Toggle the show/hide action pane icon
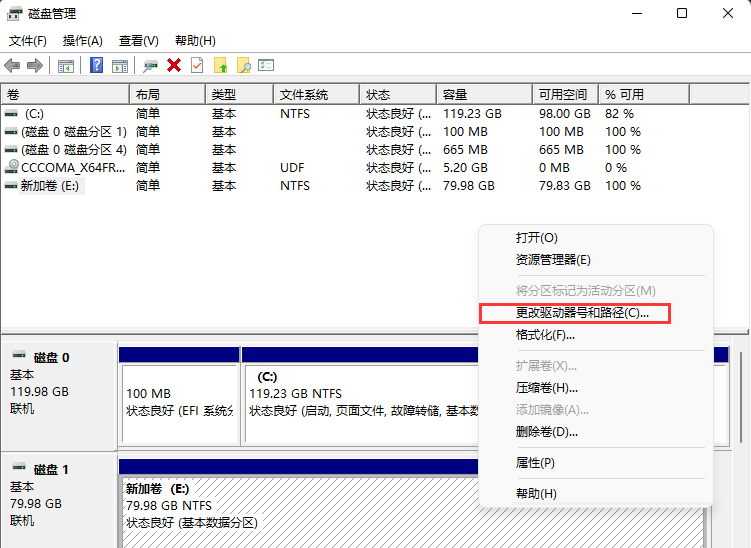The height and width of the screenshot is (548, 751). [x=120, y=66]
